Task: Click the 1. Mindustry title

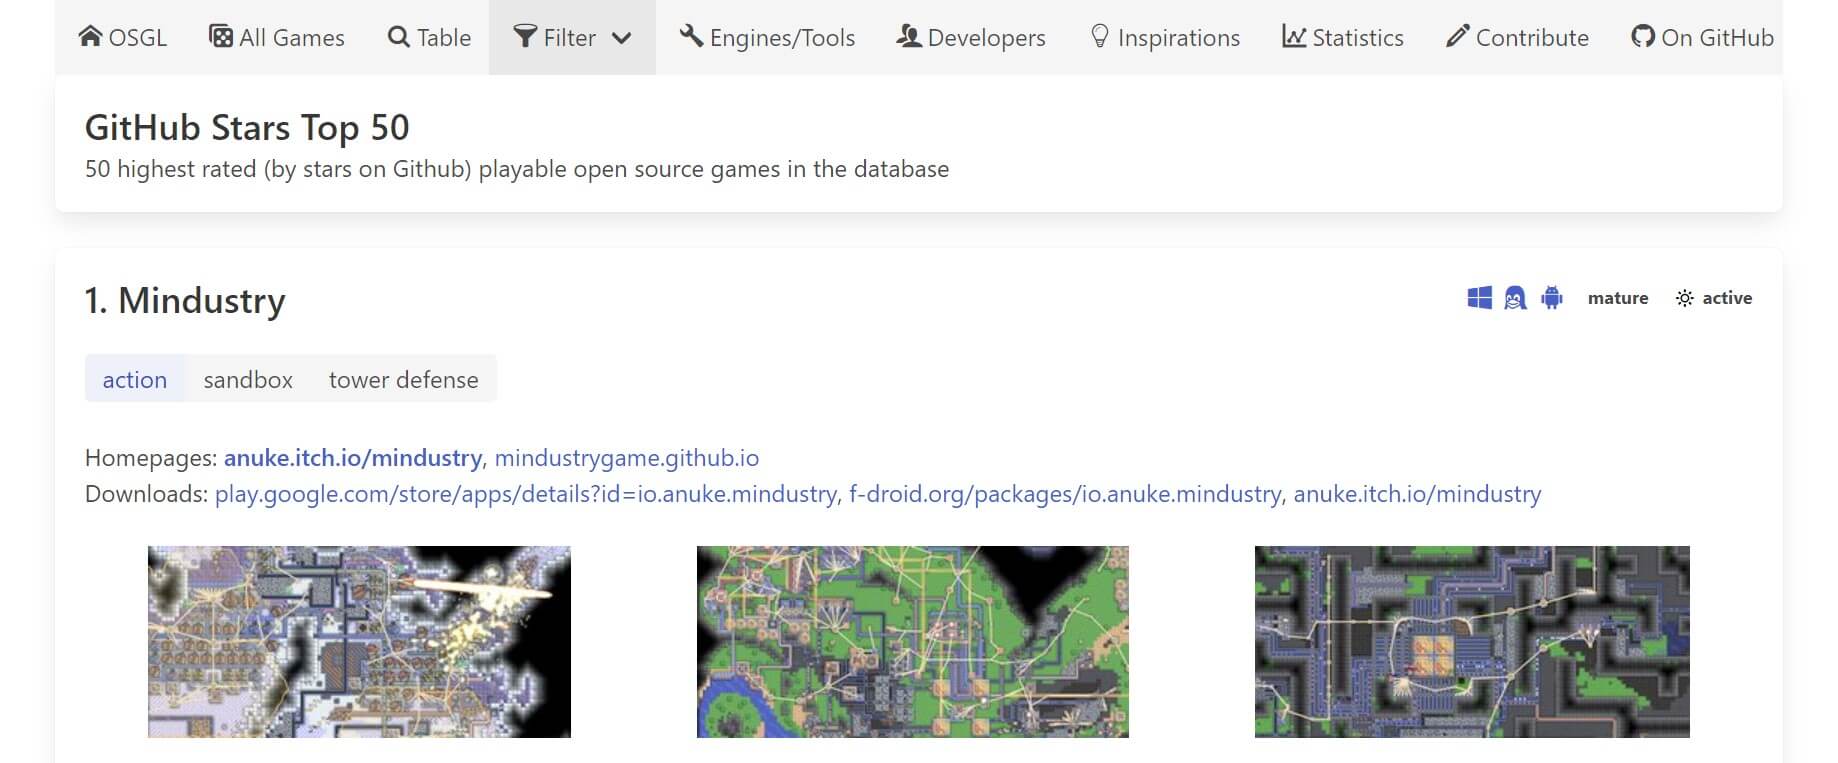Action: click(185, 300)
